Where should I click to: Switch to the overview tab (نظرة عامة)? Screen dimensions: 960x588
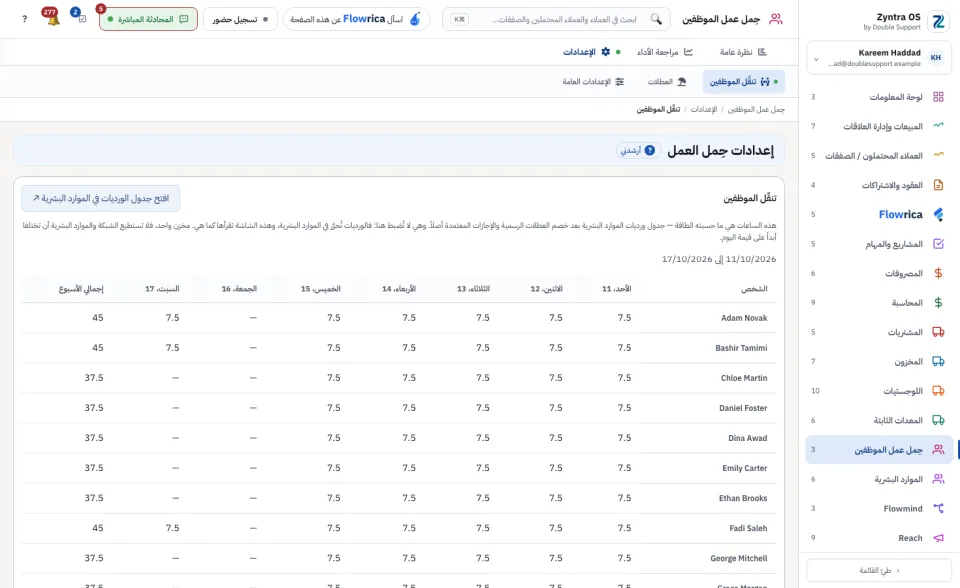pyautogui.click(x=743, y=52)
